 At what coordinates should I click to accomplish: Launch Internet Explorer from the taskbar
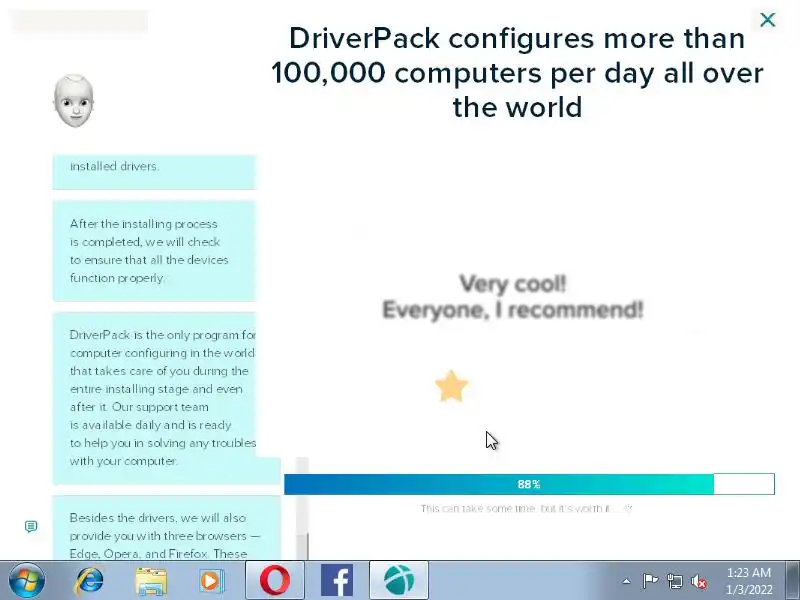click(90, 580)
